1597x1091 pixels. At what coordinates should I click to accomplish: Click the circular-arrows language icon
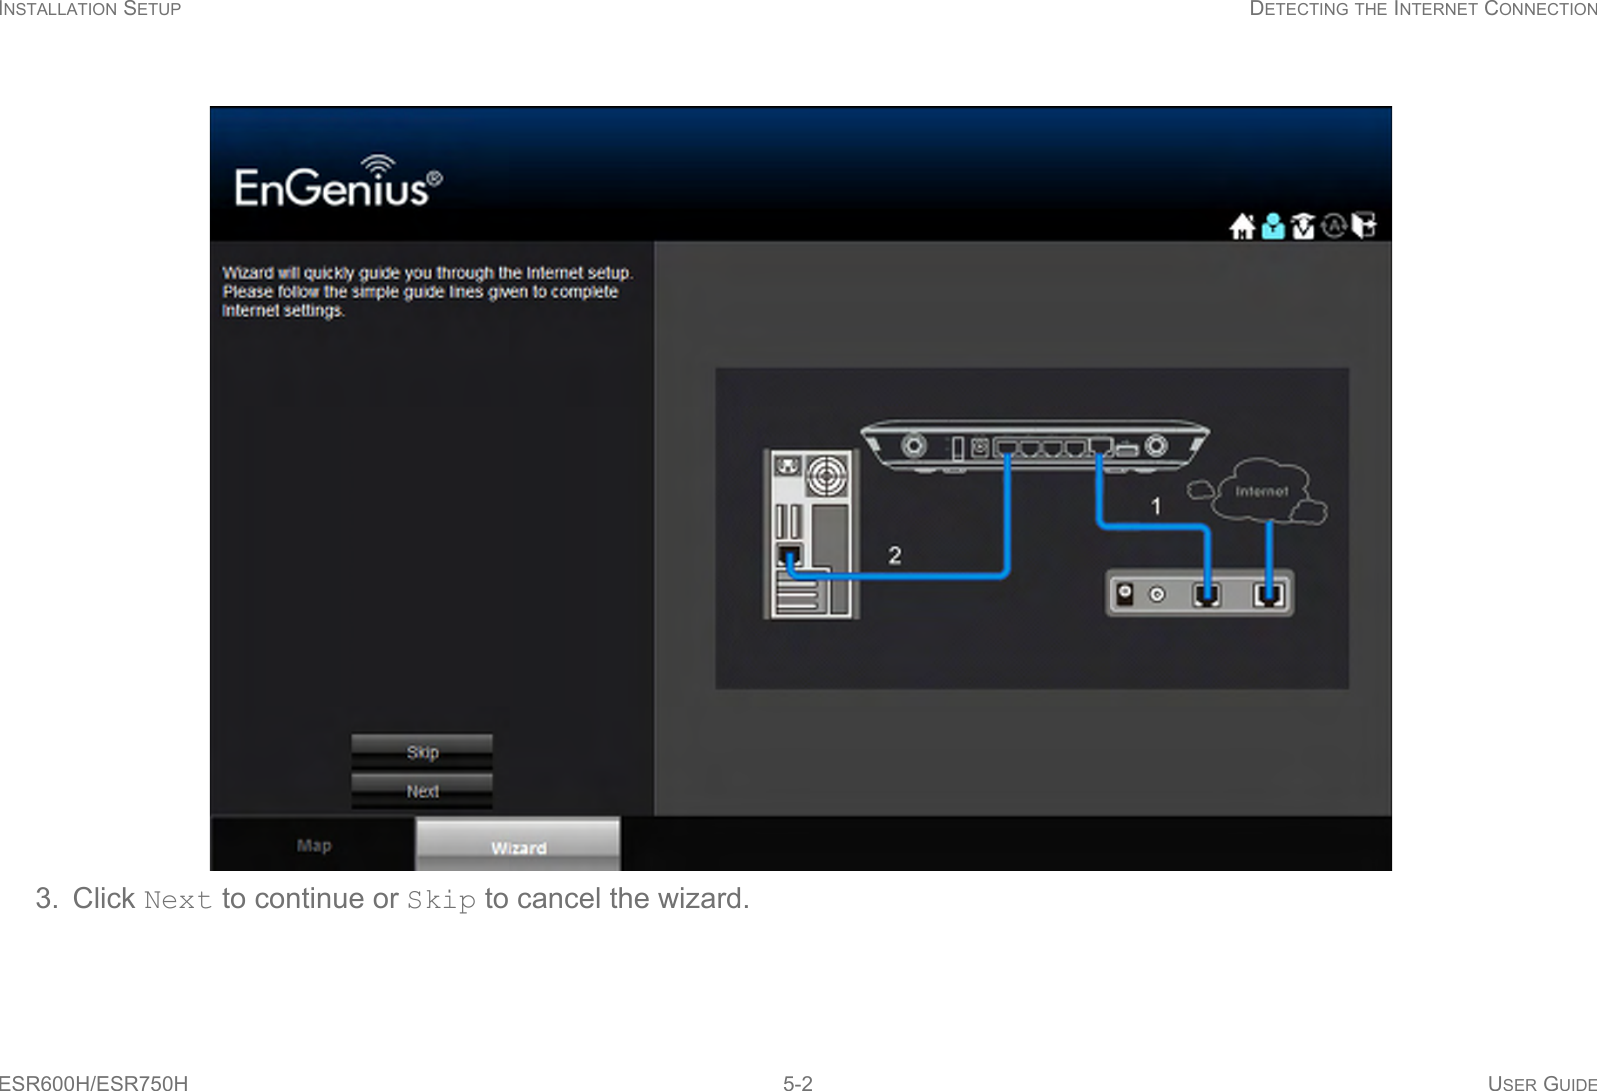point(1334,227)
